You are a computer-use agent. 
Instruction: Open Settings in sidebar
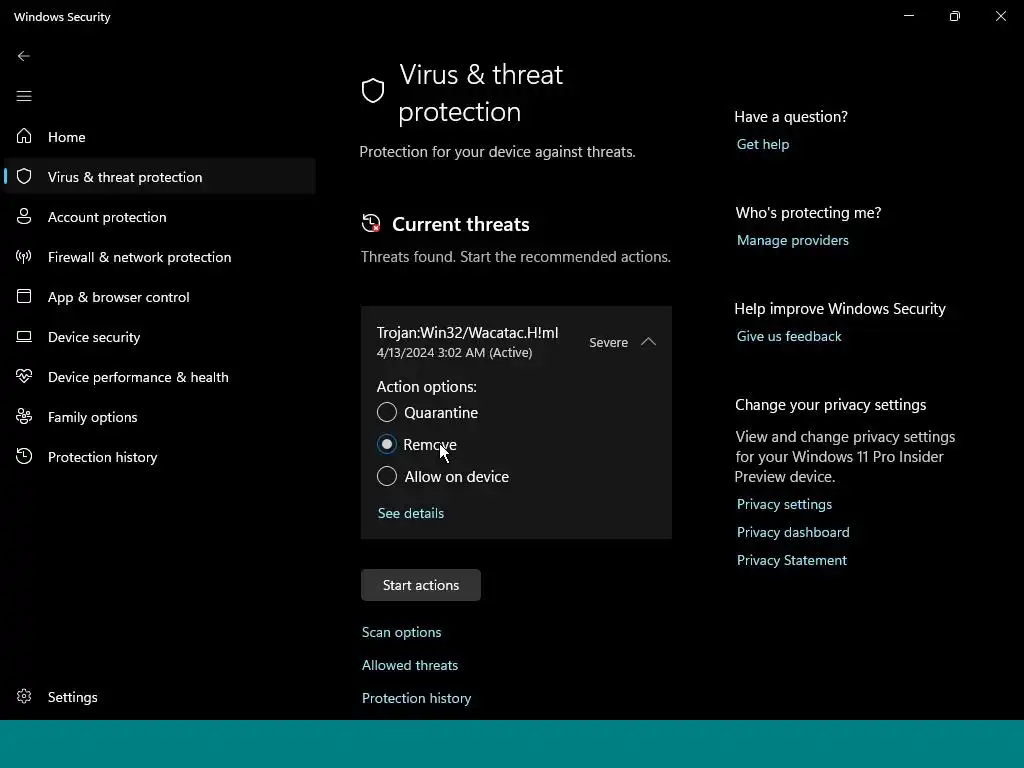tap(160, 697)
